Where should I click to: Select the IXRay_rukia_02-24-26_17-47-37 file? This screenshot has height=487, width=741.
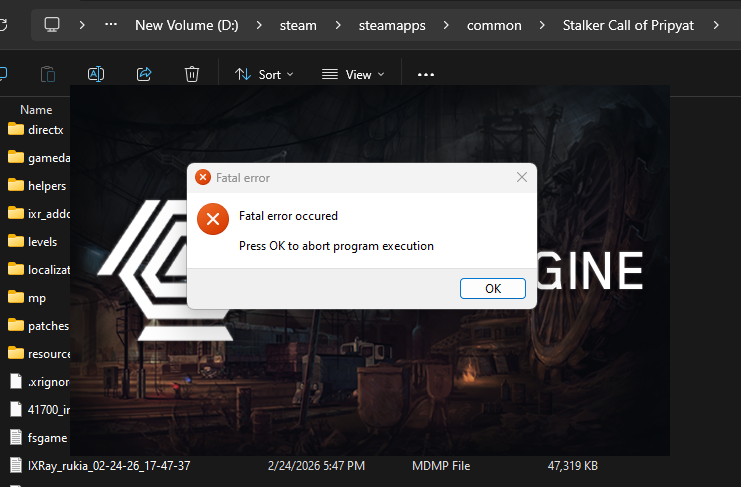tap(109, 466)
